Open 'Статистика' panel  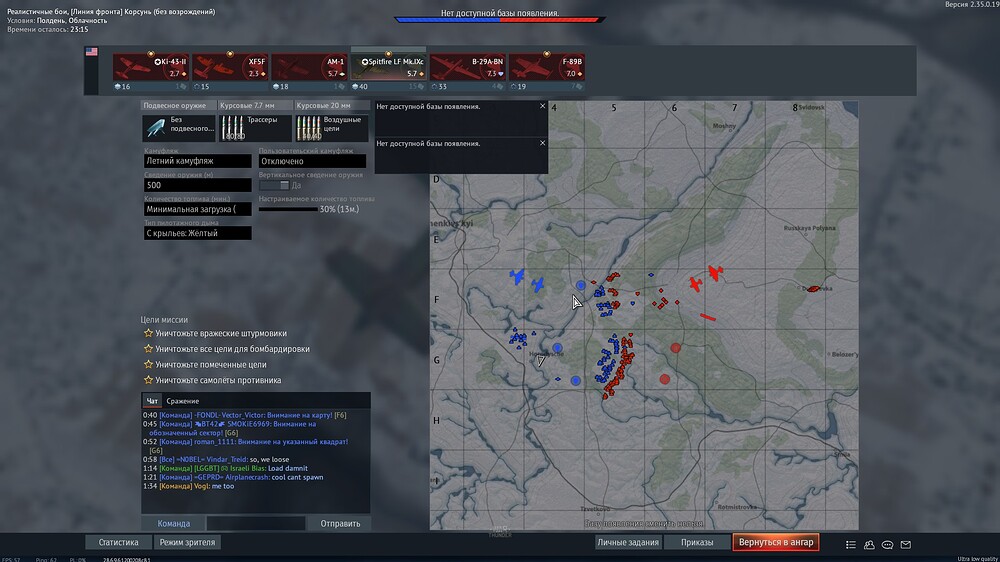[x=119, y=542]
